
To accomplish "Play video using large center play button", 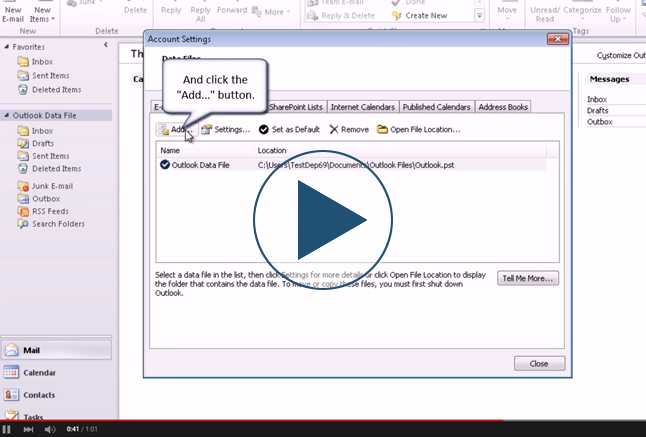I will 323,220.
